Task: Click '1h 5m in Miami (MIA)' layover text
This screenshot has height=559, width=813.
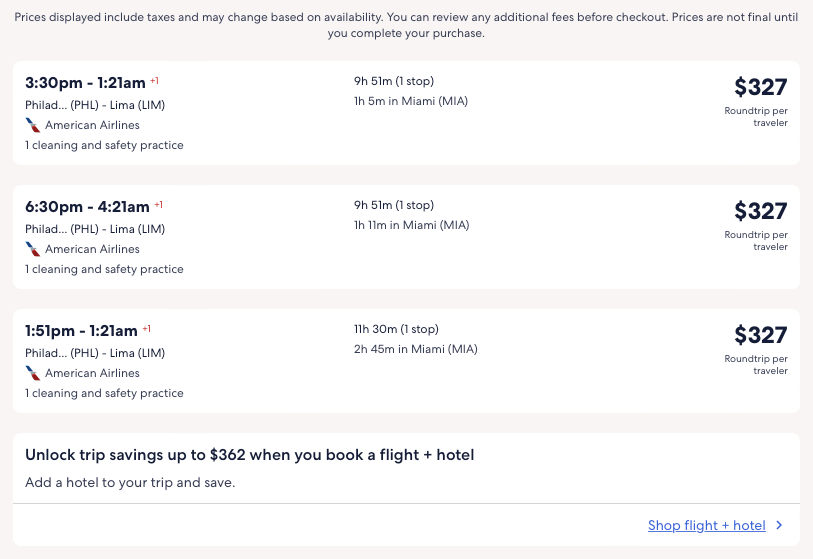Action: click(410, 101)
